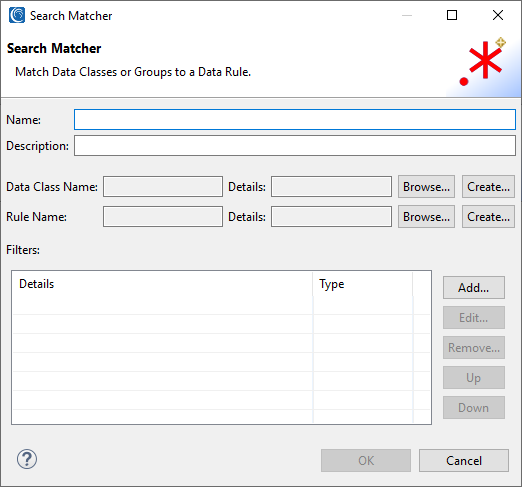Viewport: 522px width, 487px height.
Task: Create a new Rule
Action: [488, 217]
